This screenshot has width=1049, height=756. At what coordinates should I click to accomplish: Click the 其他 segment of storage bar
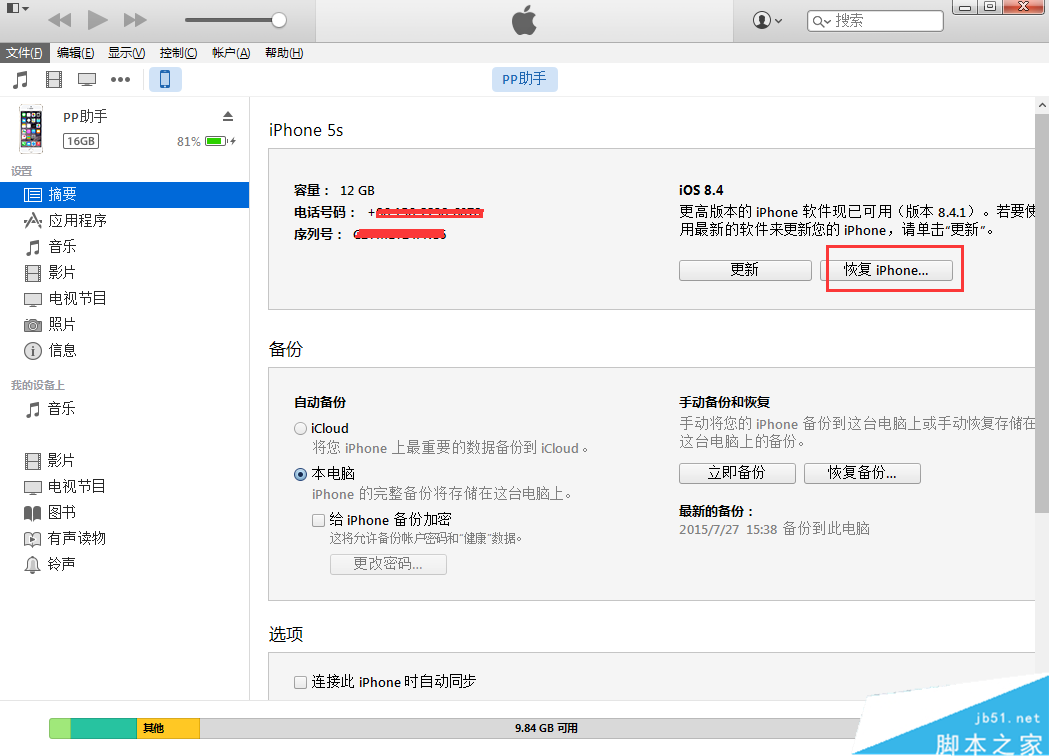pos(168,728)
